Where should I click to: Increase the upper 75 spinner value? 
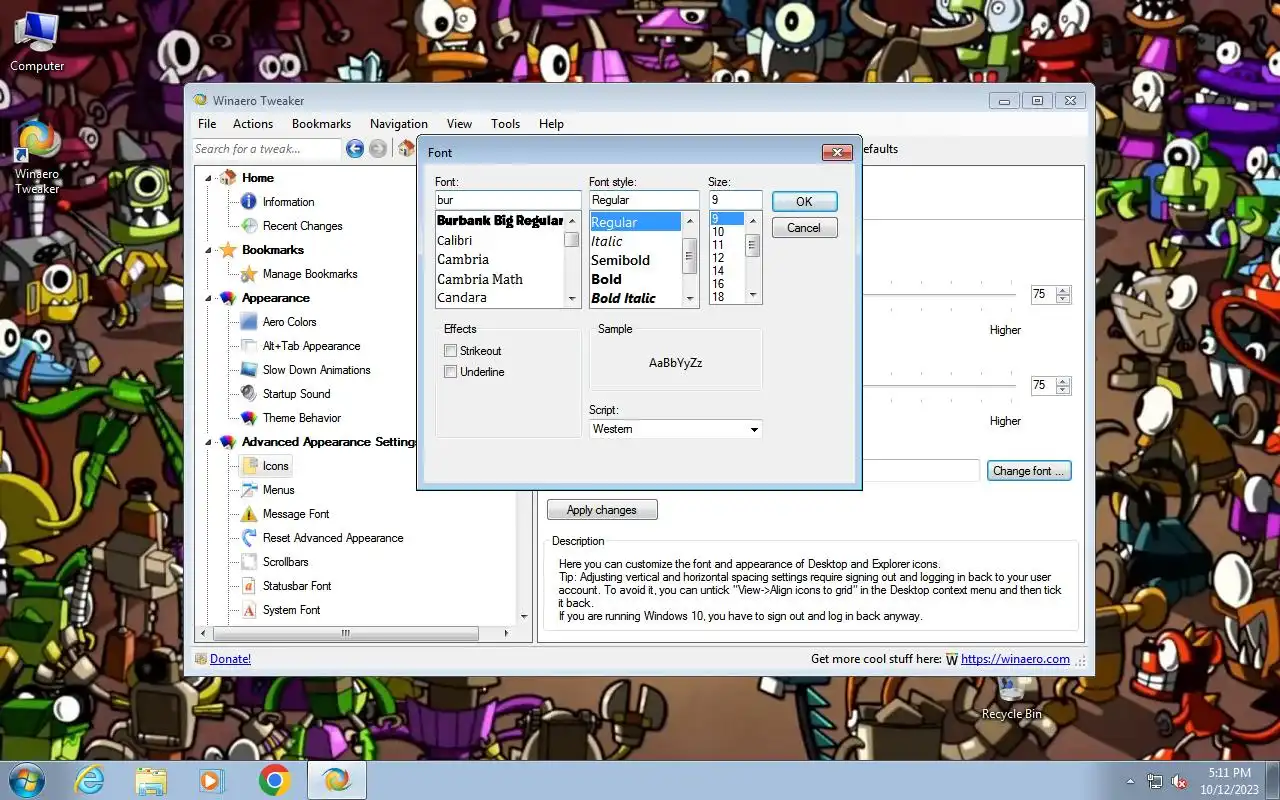(1064, 291)
